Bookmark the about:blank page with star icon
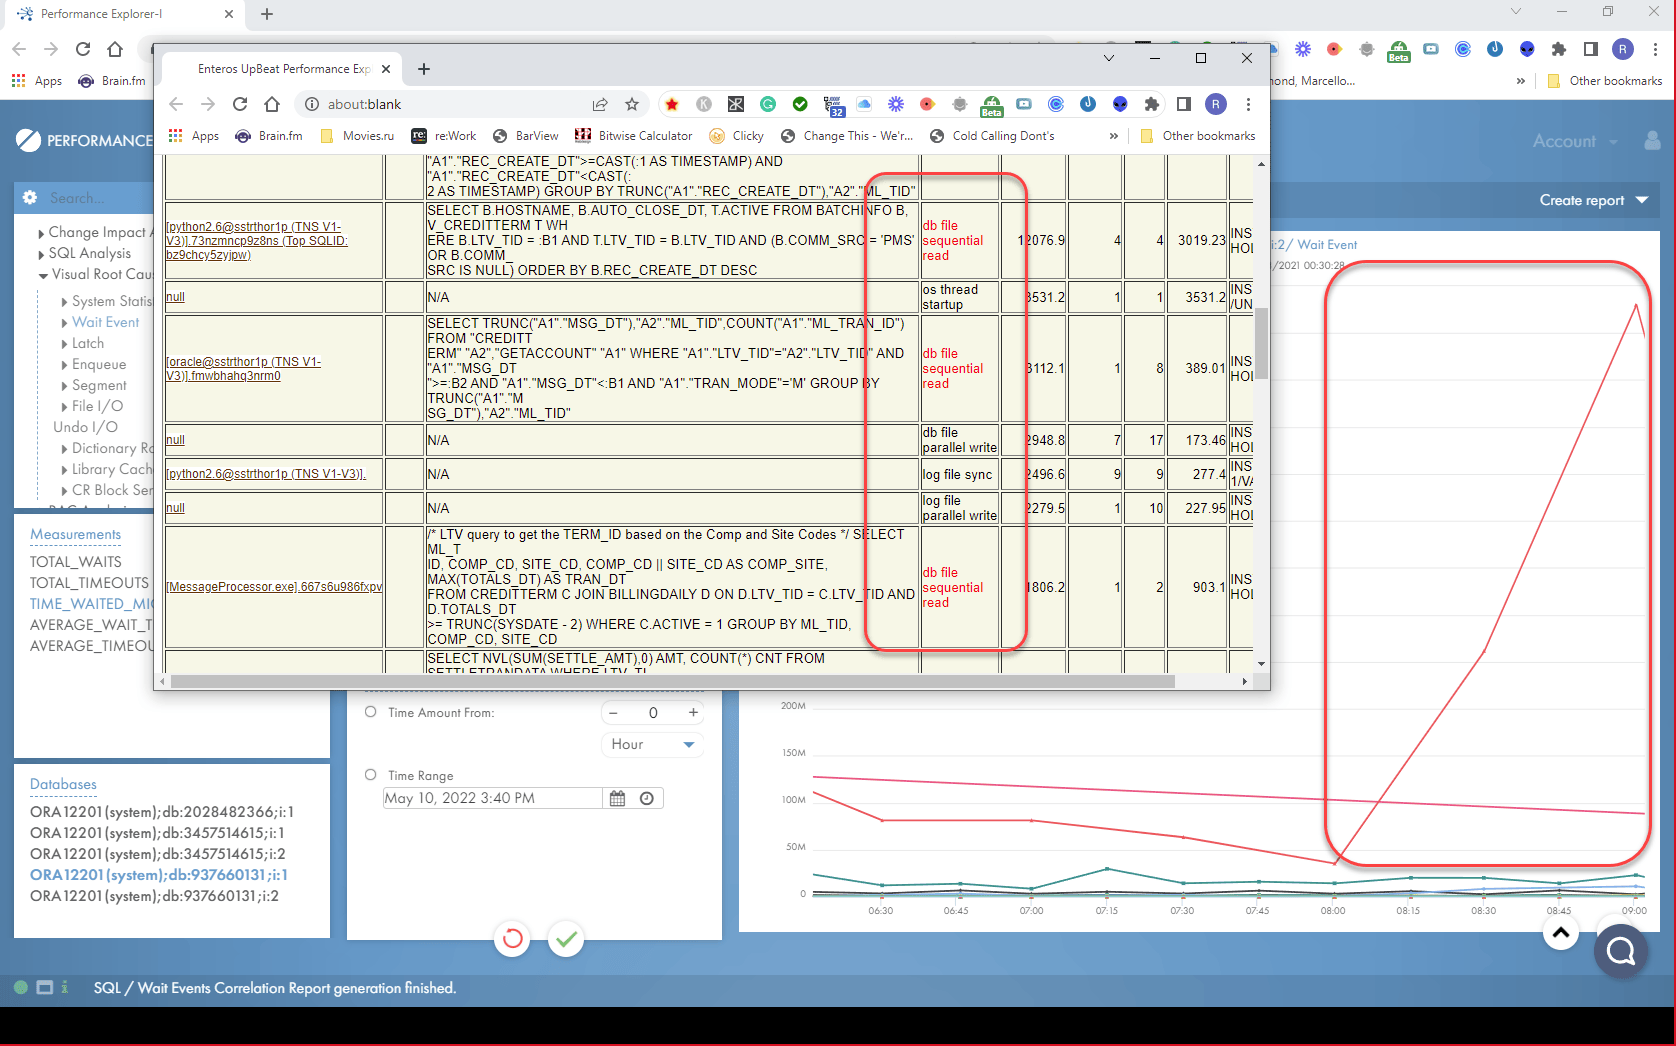The width and height of the screenshot is (1676, 1046). (632, 104)
